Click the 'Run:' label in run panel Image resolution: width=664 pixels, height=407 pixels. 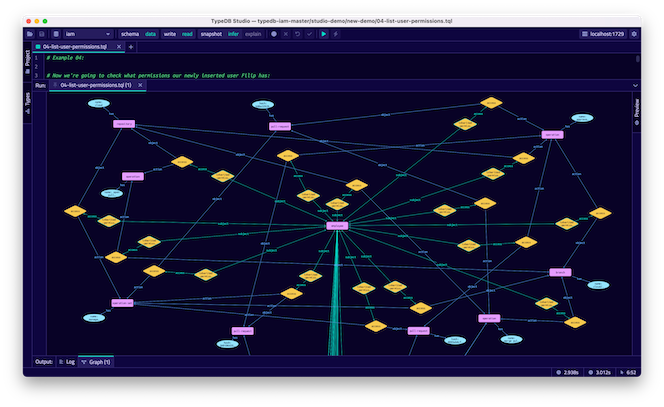(x=40, y=86)
